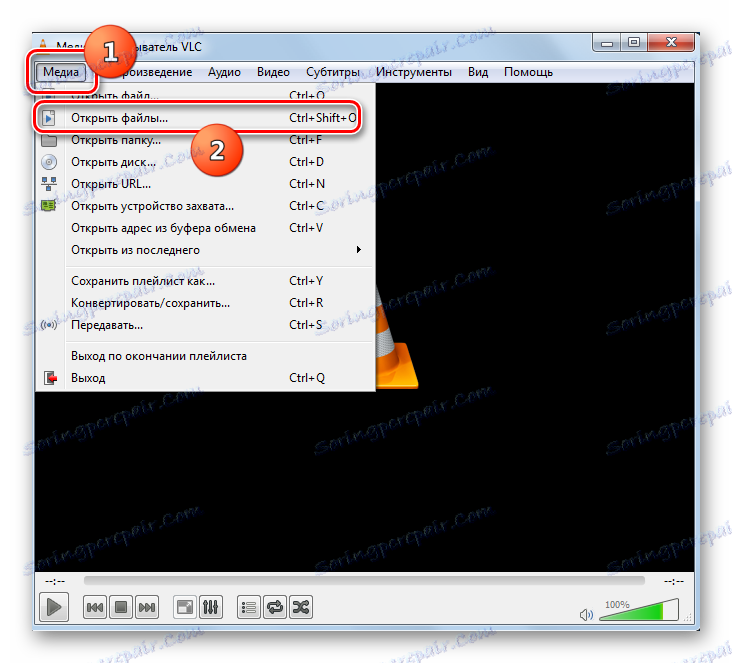Open the Аудио menu
This screenshot has height=663, width=732.
tap(224, 72)
